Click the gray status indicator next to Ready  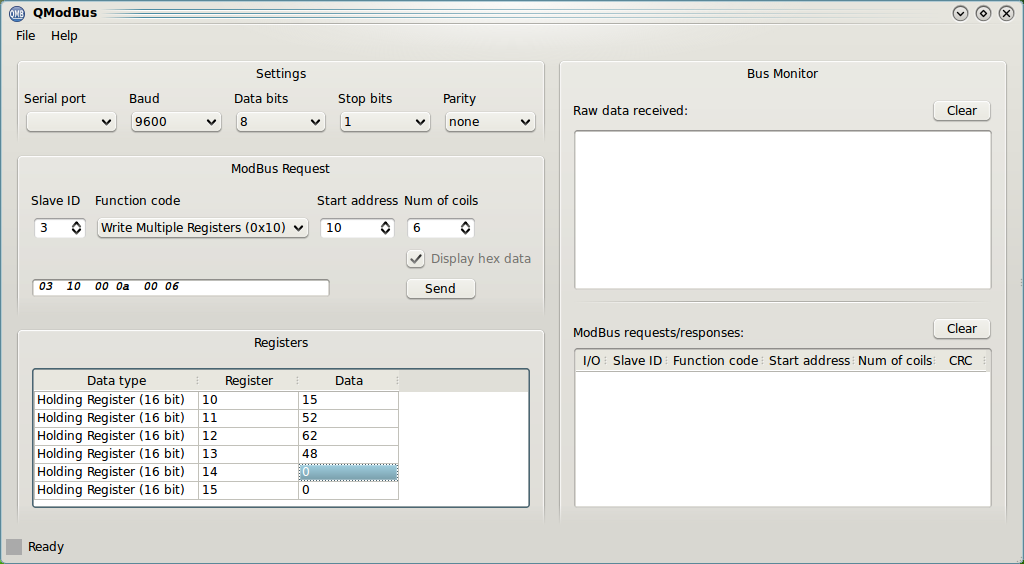click(14, 547)
